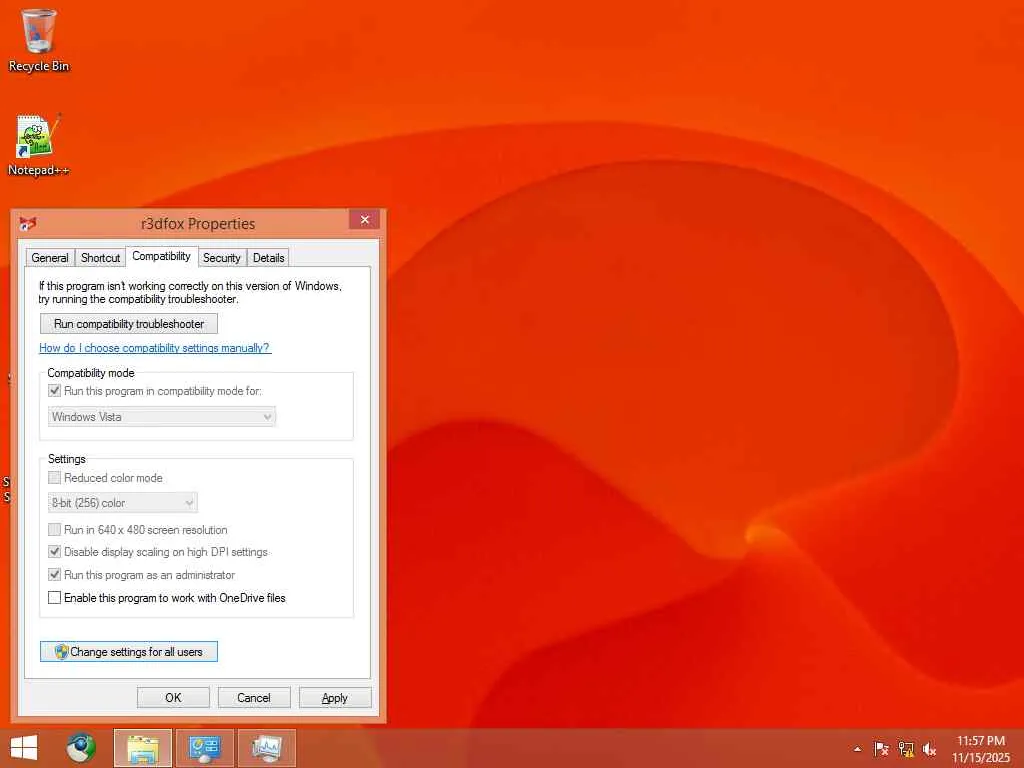Open the Windows Start button
The image size is (1024, 768).
pos(24,748)
